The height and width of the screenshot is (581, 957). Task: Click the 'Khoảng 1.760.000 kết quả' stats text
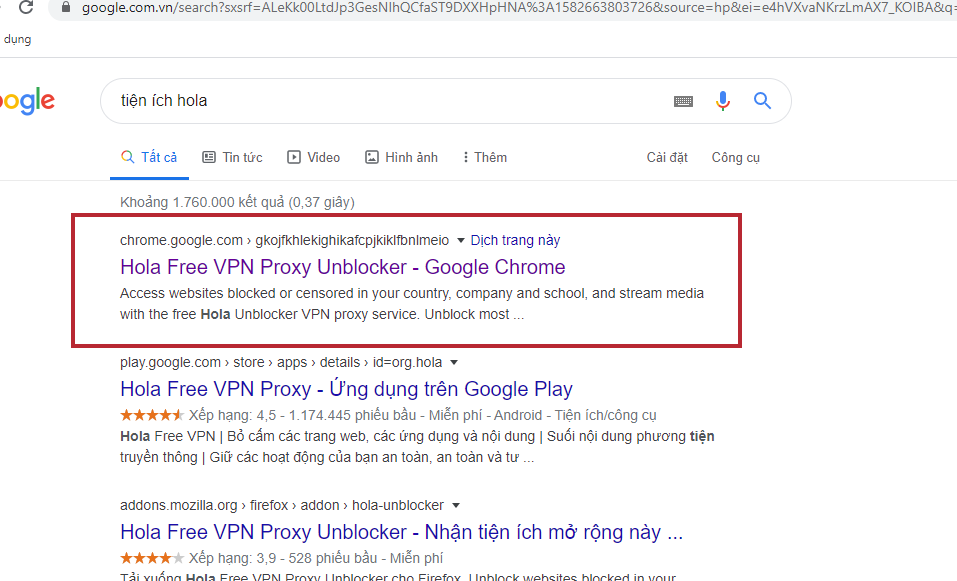(x=237, y=202)
